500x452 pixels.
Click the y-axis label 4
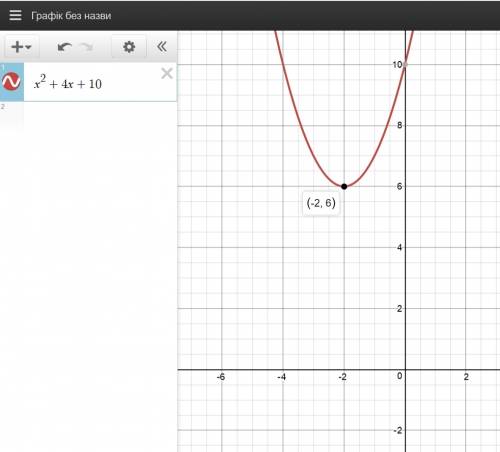(x=399, y=247)
